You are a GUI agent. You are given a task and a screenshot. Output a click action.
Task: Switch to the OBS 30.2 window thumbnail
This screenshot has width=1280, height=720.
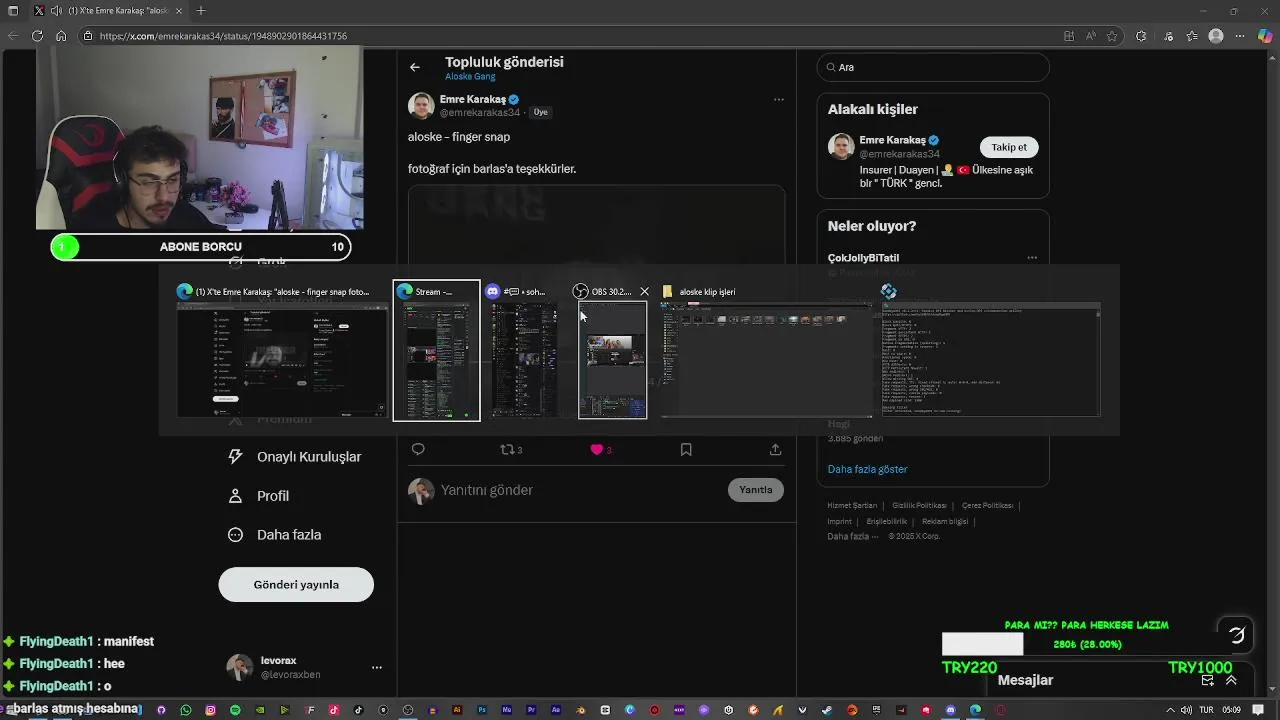[612, 360]
